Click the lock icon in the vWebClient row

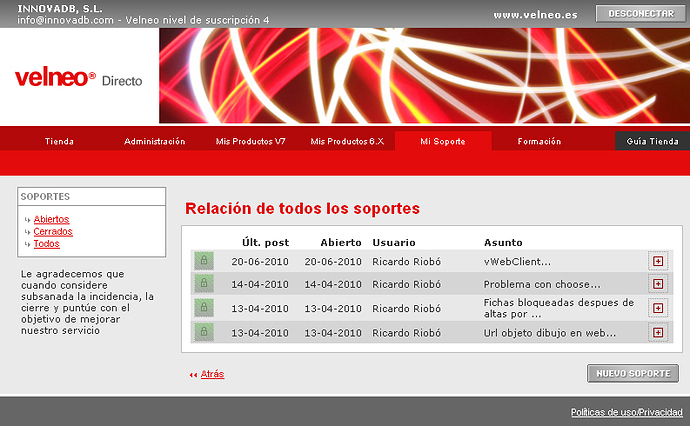click(x=204, y=261)
